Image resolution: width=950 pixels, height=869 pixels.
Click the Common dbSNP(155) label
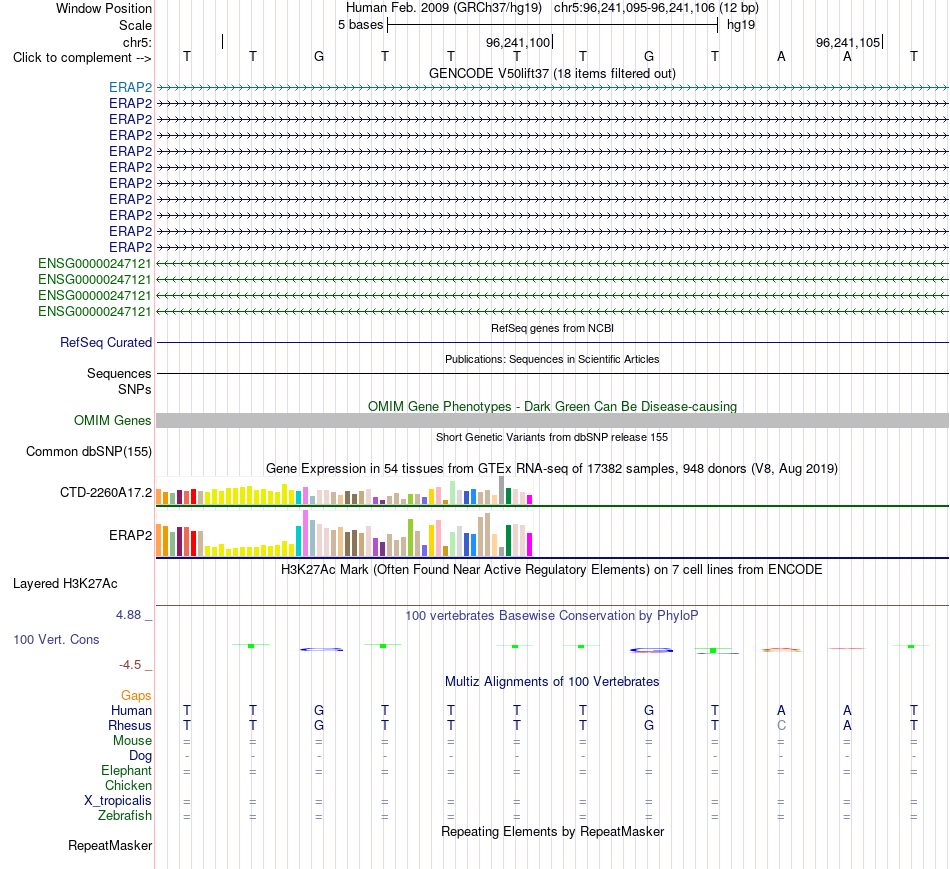(x=89, y=451)
